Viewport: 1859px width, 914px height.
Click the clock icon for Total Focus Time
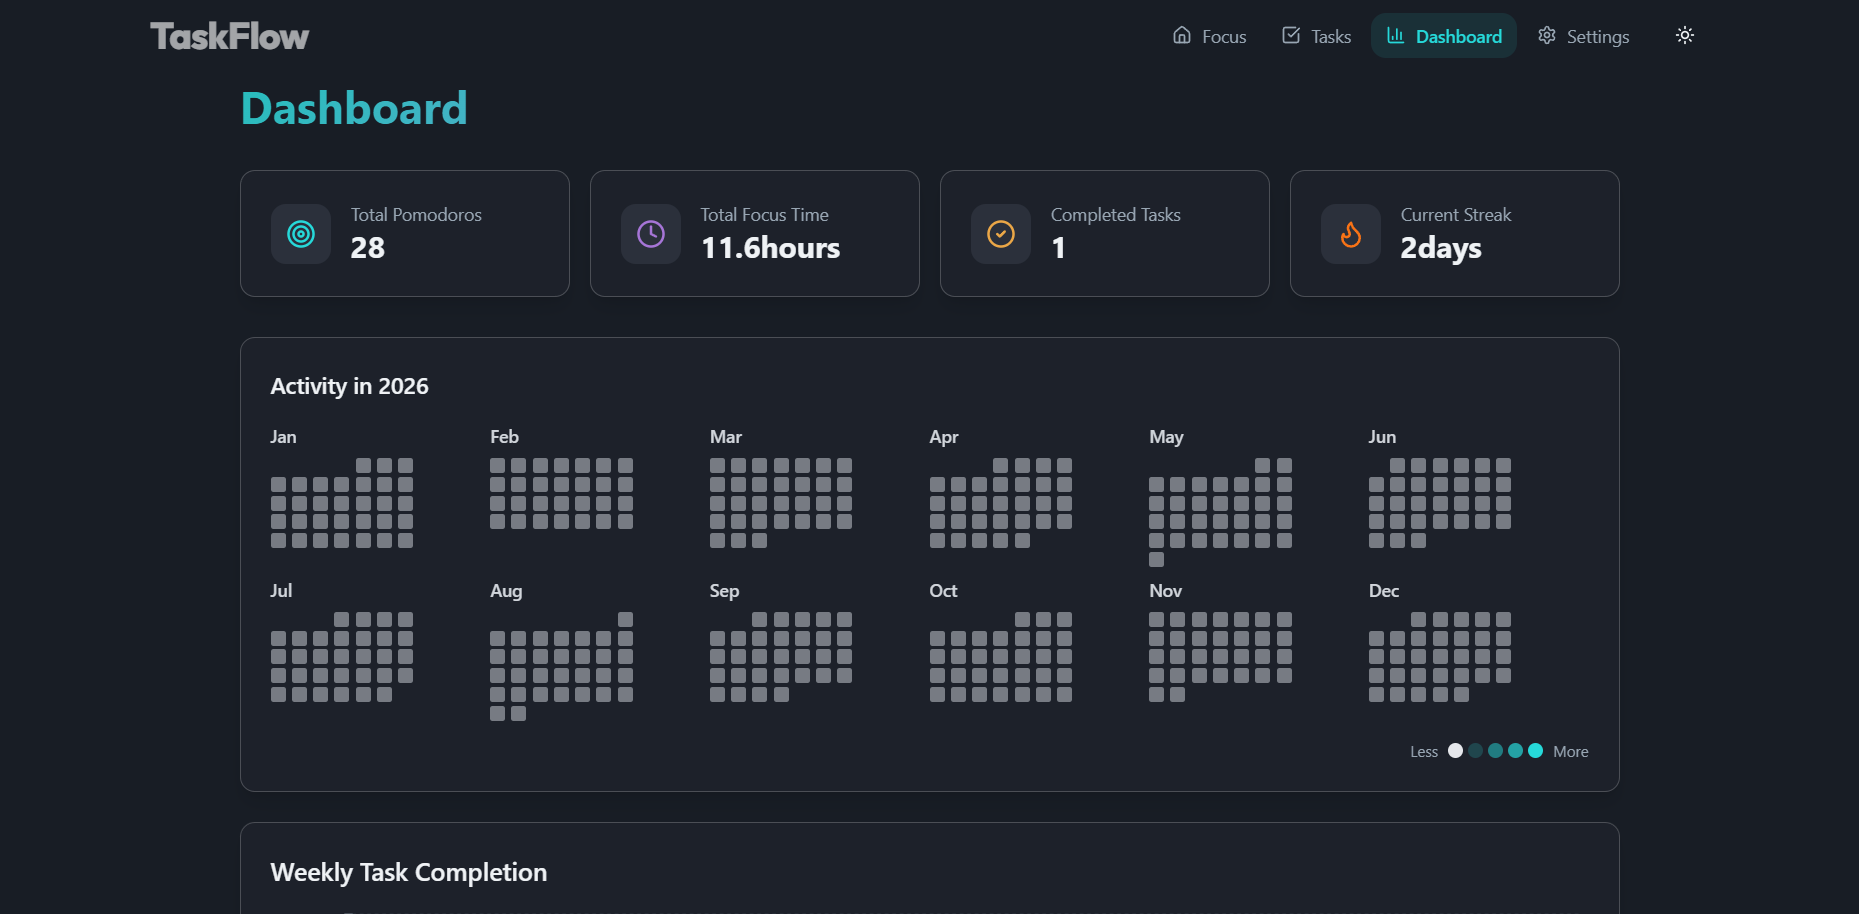(x=651, y=234)
